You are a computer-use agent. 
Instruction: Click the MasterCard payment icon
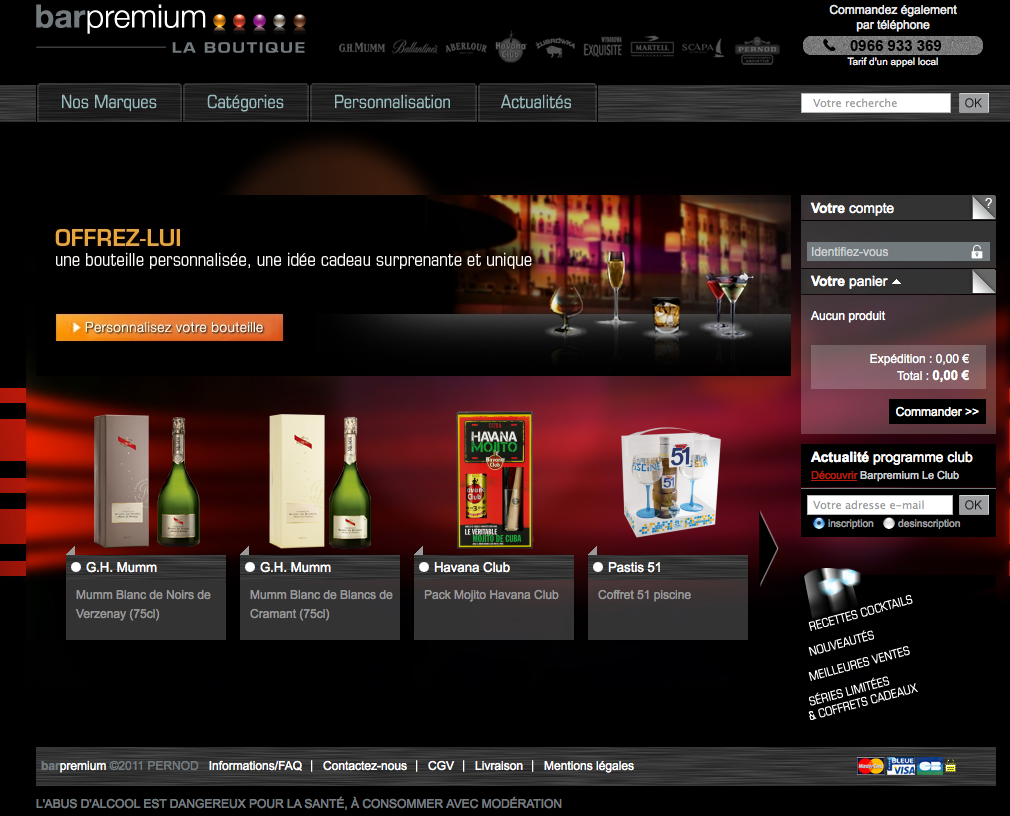871,766
